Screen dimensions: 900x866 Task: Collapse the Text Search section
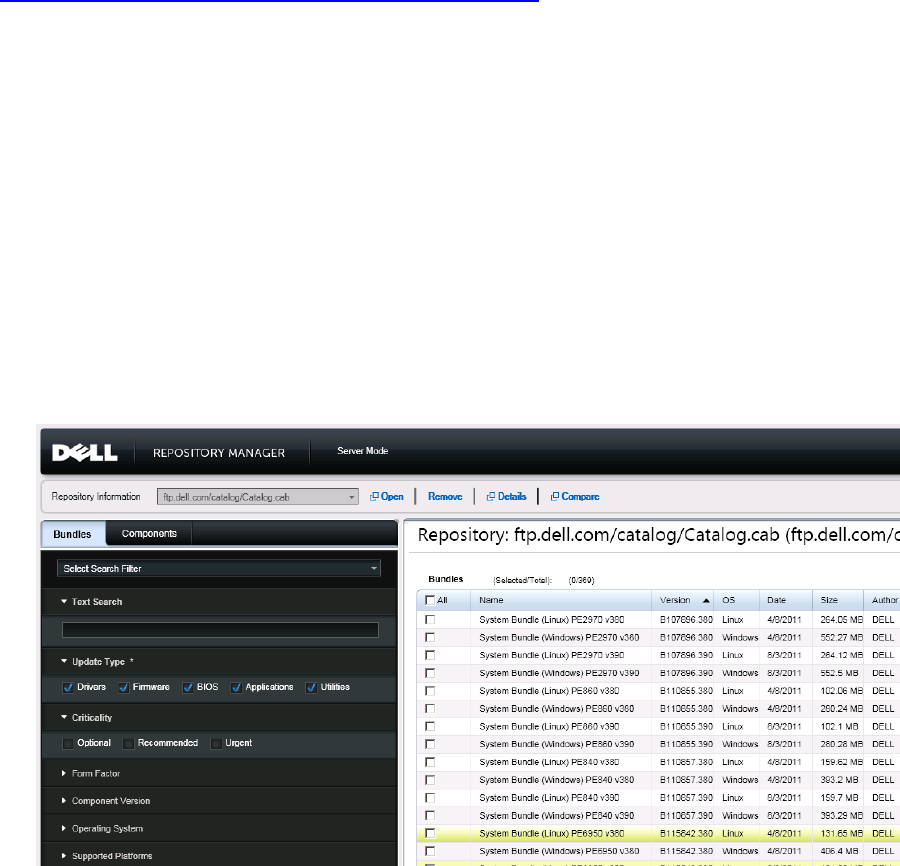click(64, 601)
